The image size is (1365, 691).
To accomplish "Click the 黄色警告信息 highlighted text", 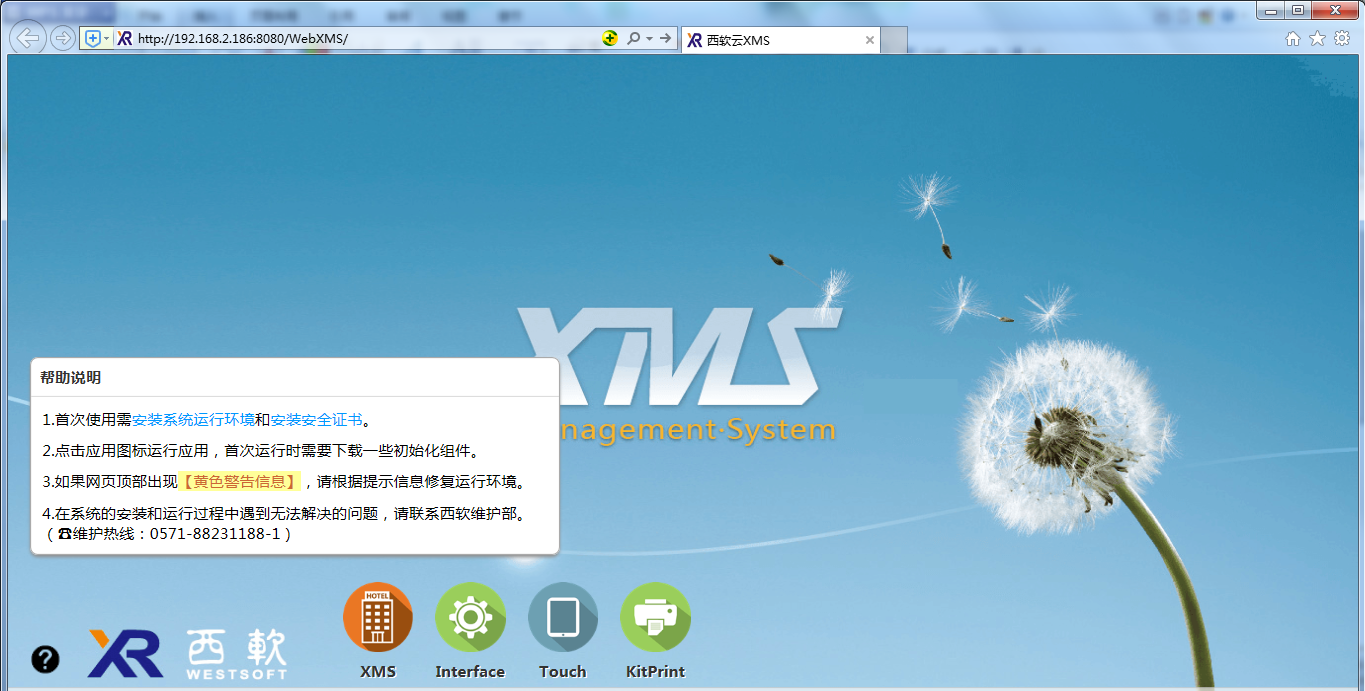I will pos(240,481).
